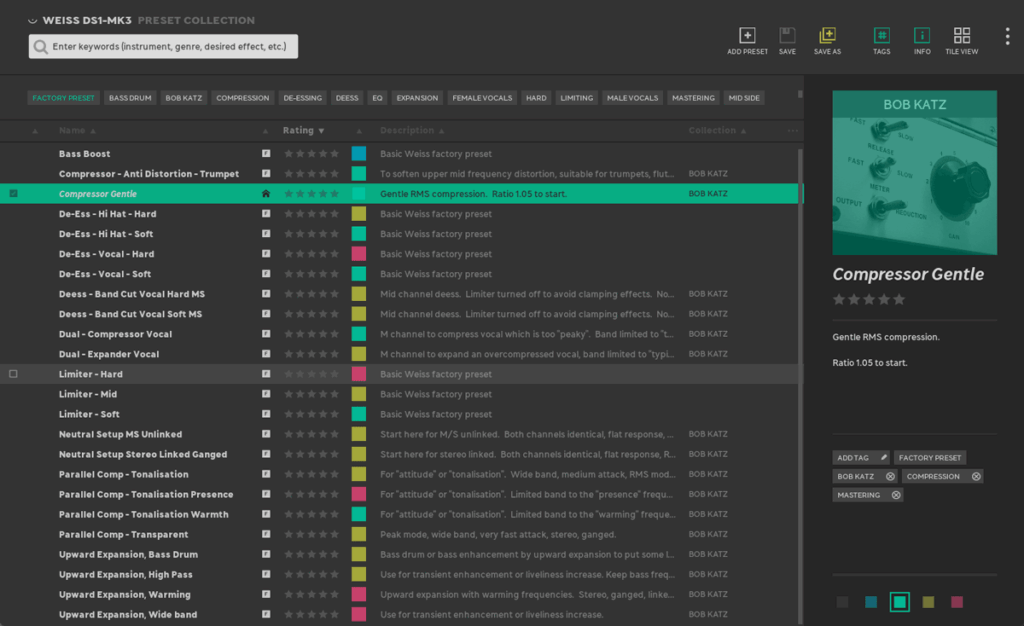The width and height of the screenshot is (1024, 626).
Task: Click the Add Preset icon
Action: pos(747,35)
